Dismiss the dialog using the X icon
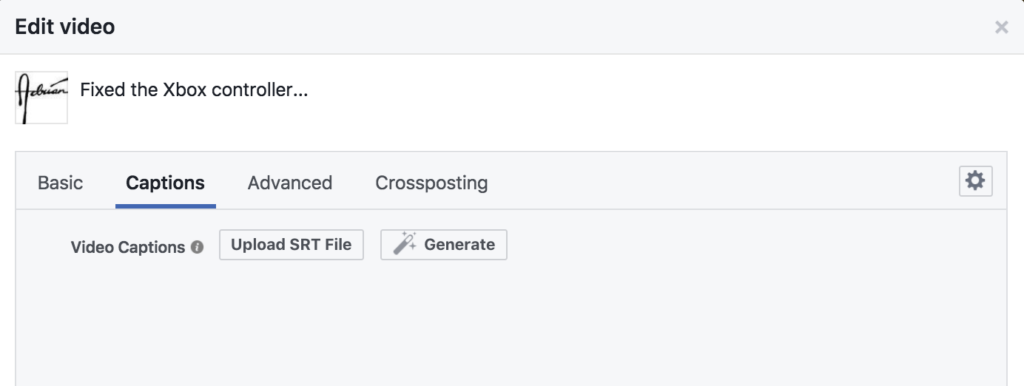 click(1001, 27)
